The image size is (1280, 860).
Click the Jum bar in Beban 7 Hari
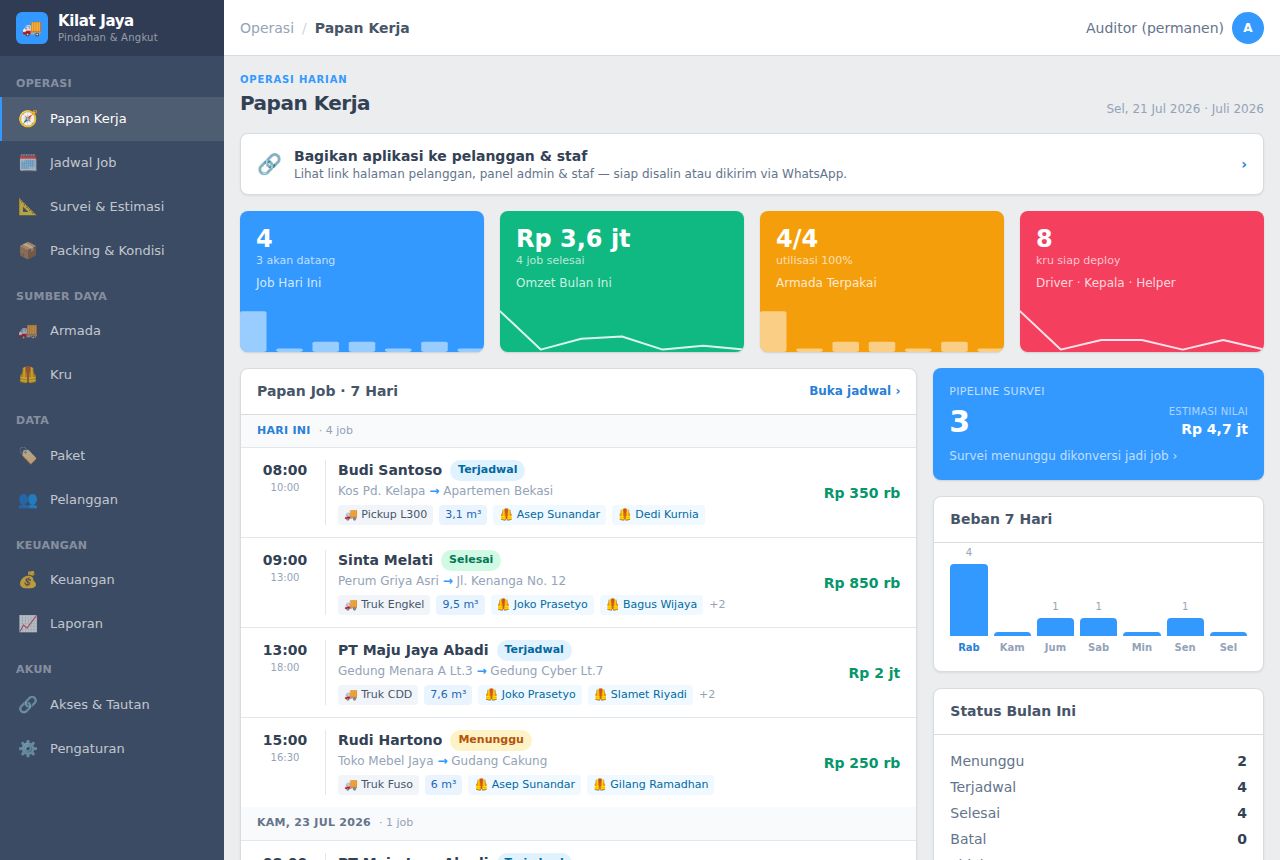[x=1055, y=627]
